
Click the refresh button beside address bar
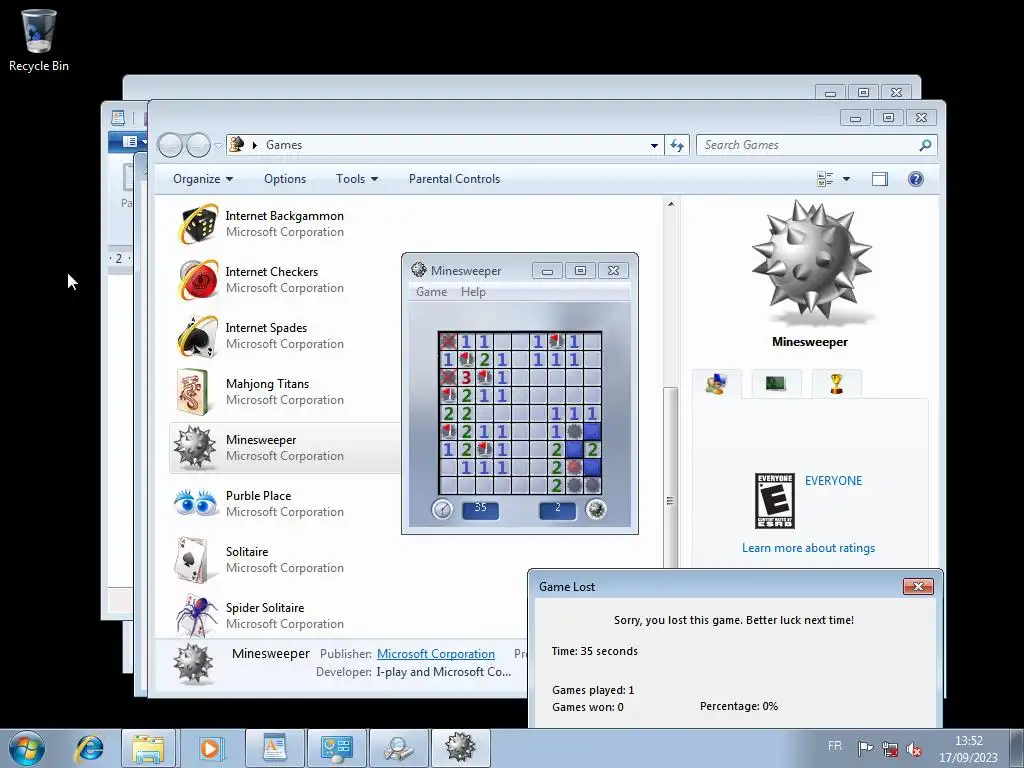[x=677, y=145]
